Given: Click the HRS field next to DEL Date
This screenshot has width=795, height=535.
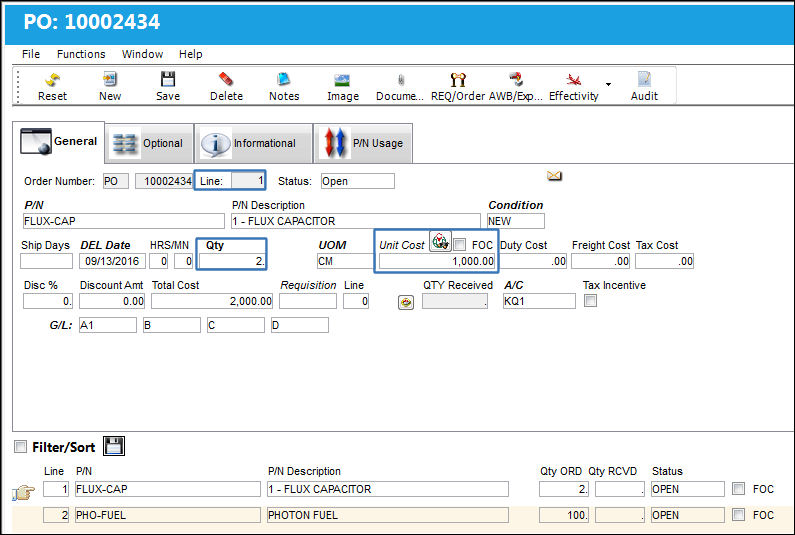Looking at the screenshot, I should tap(159, 261).
